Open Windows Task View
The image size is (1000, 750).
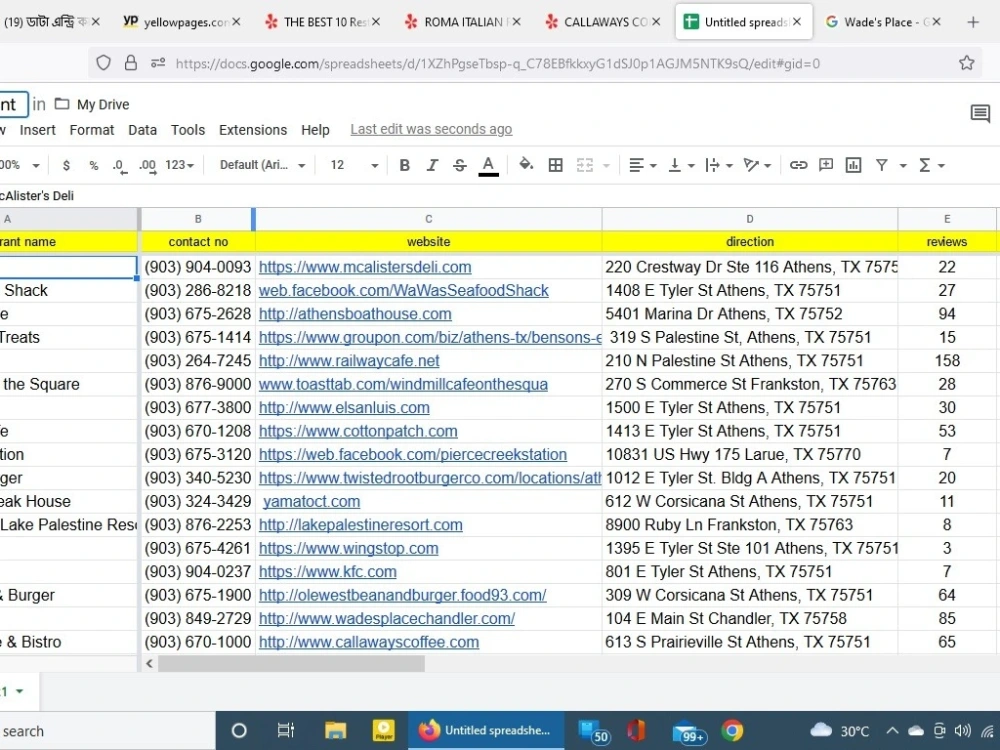click(286, 730)
